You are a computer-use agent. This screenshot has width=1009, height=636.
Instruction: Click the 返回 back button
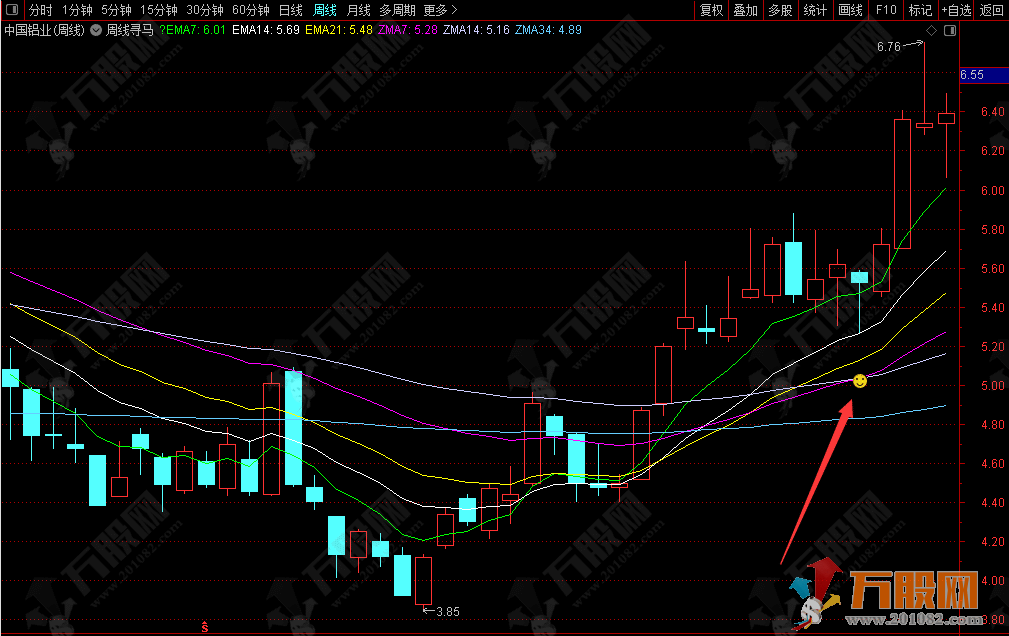tap(991, 10)
